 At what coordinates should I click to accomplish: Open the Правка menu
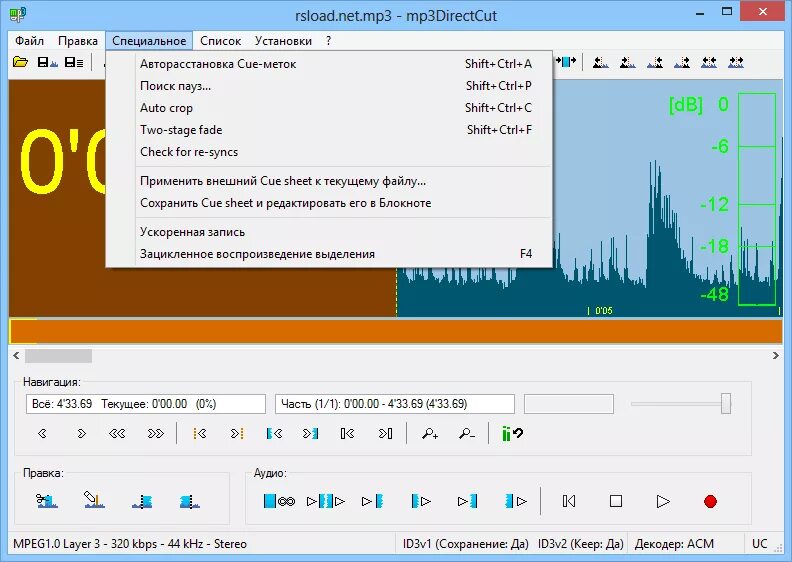point(78,41)
